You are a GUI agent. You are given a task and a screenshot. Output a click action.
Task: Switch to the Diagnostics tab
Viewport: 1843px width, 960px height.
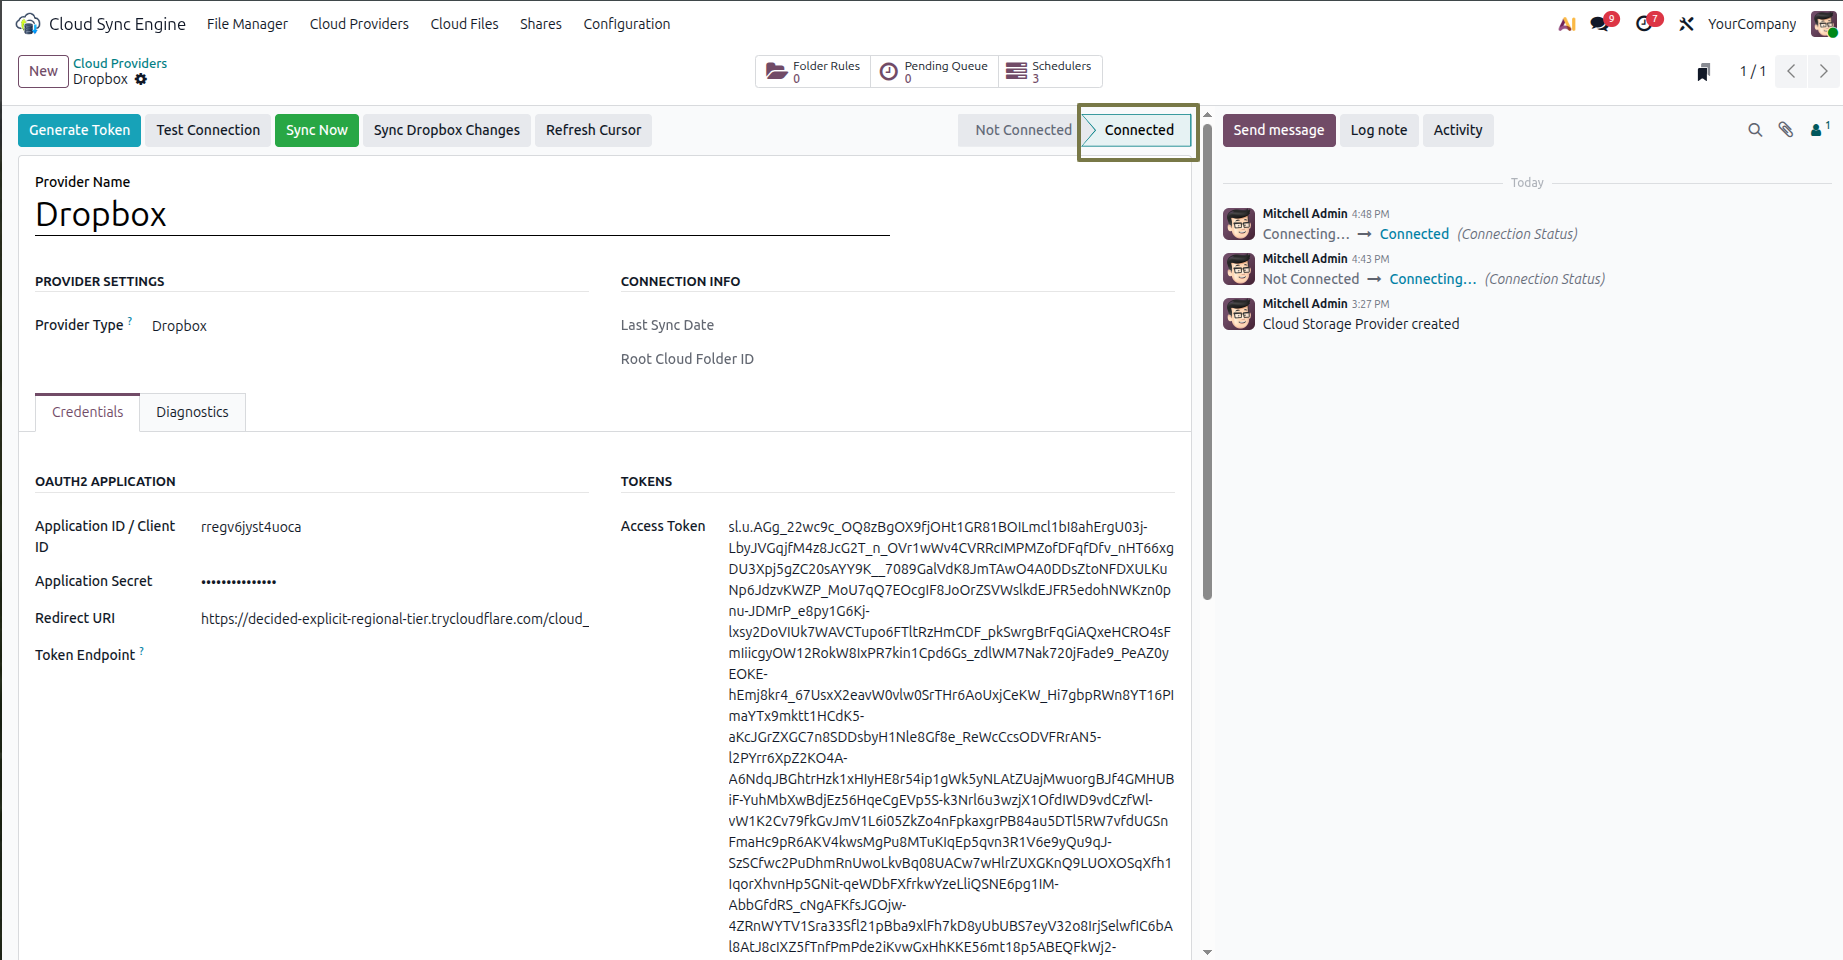(x=192, y=412)
